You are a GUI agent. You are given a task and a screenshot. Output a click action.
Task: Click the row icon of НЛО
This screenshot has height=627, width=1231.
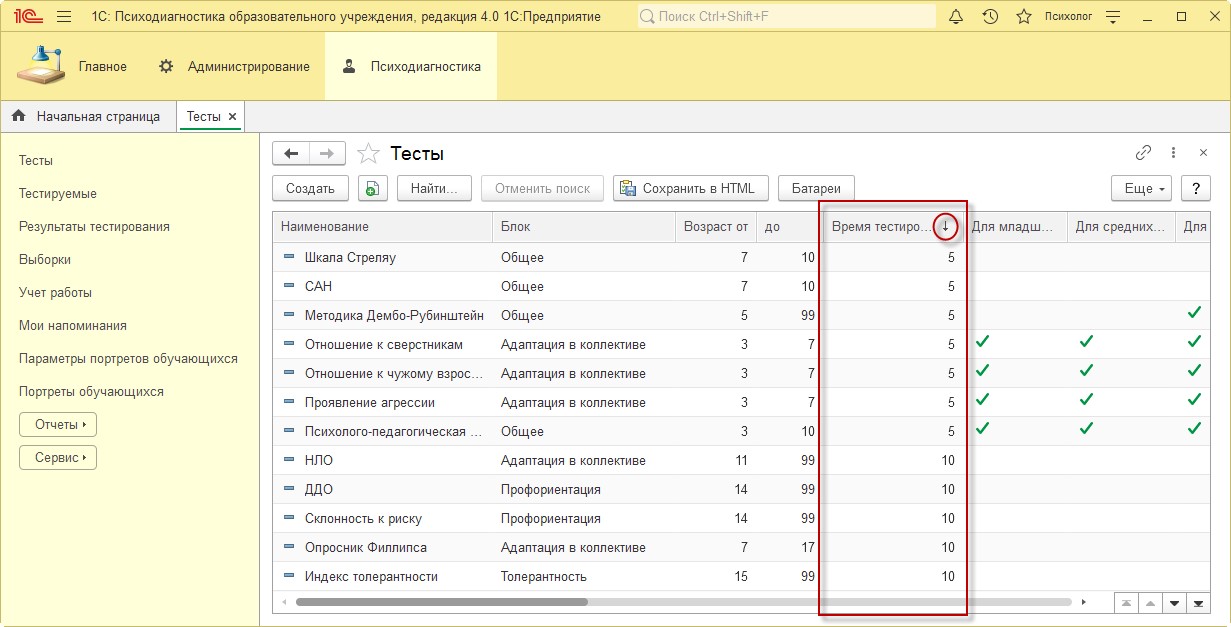pyautogui.click(x=289, y=460)
